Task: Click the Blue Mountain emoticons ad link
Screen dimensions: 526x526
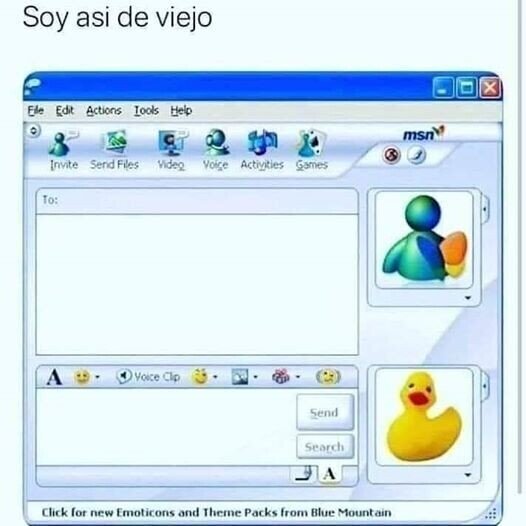Action: (216, 512)
